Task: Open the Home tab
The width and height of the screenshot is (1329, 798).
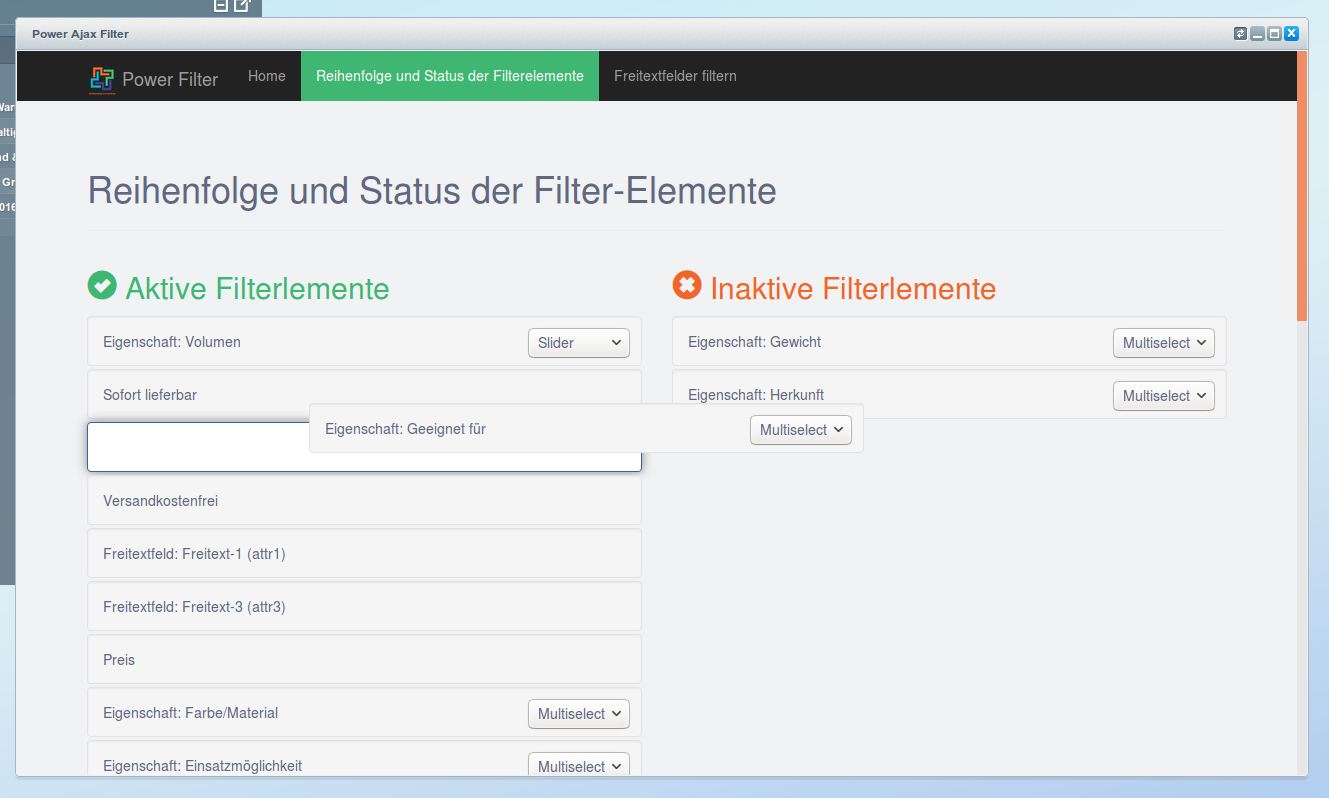Action: tap(267, 76)
